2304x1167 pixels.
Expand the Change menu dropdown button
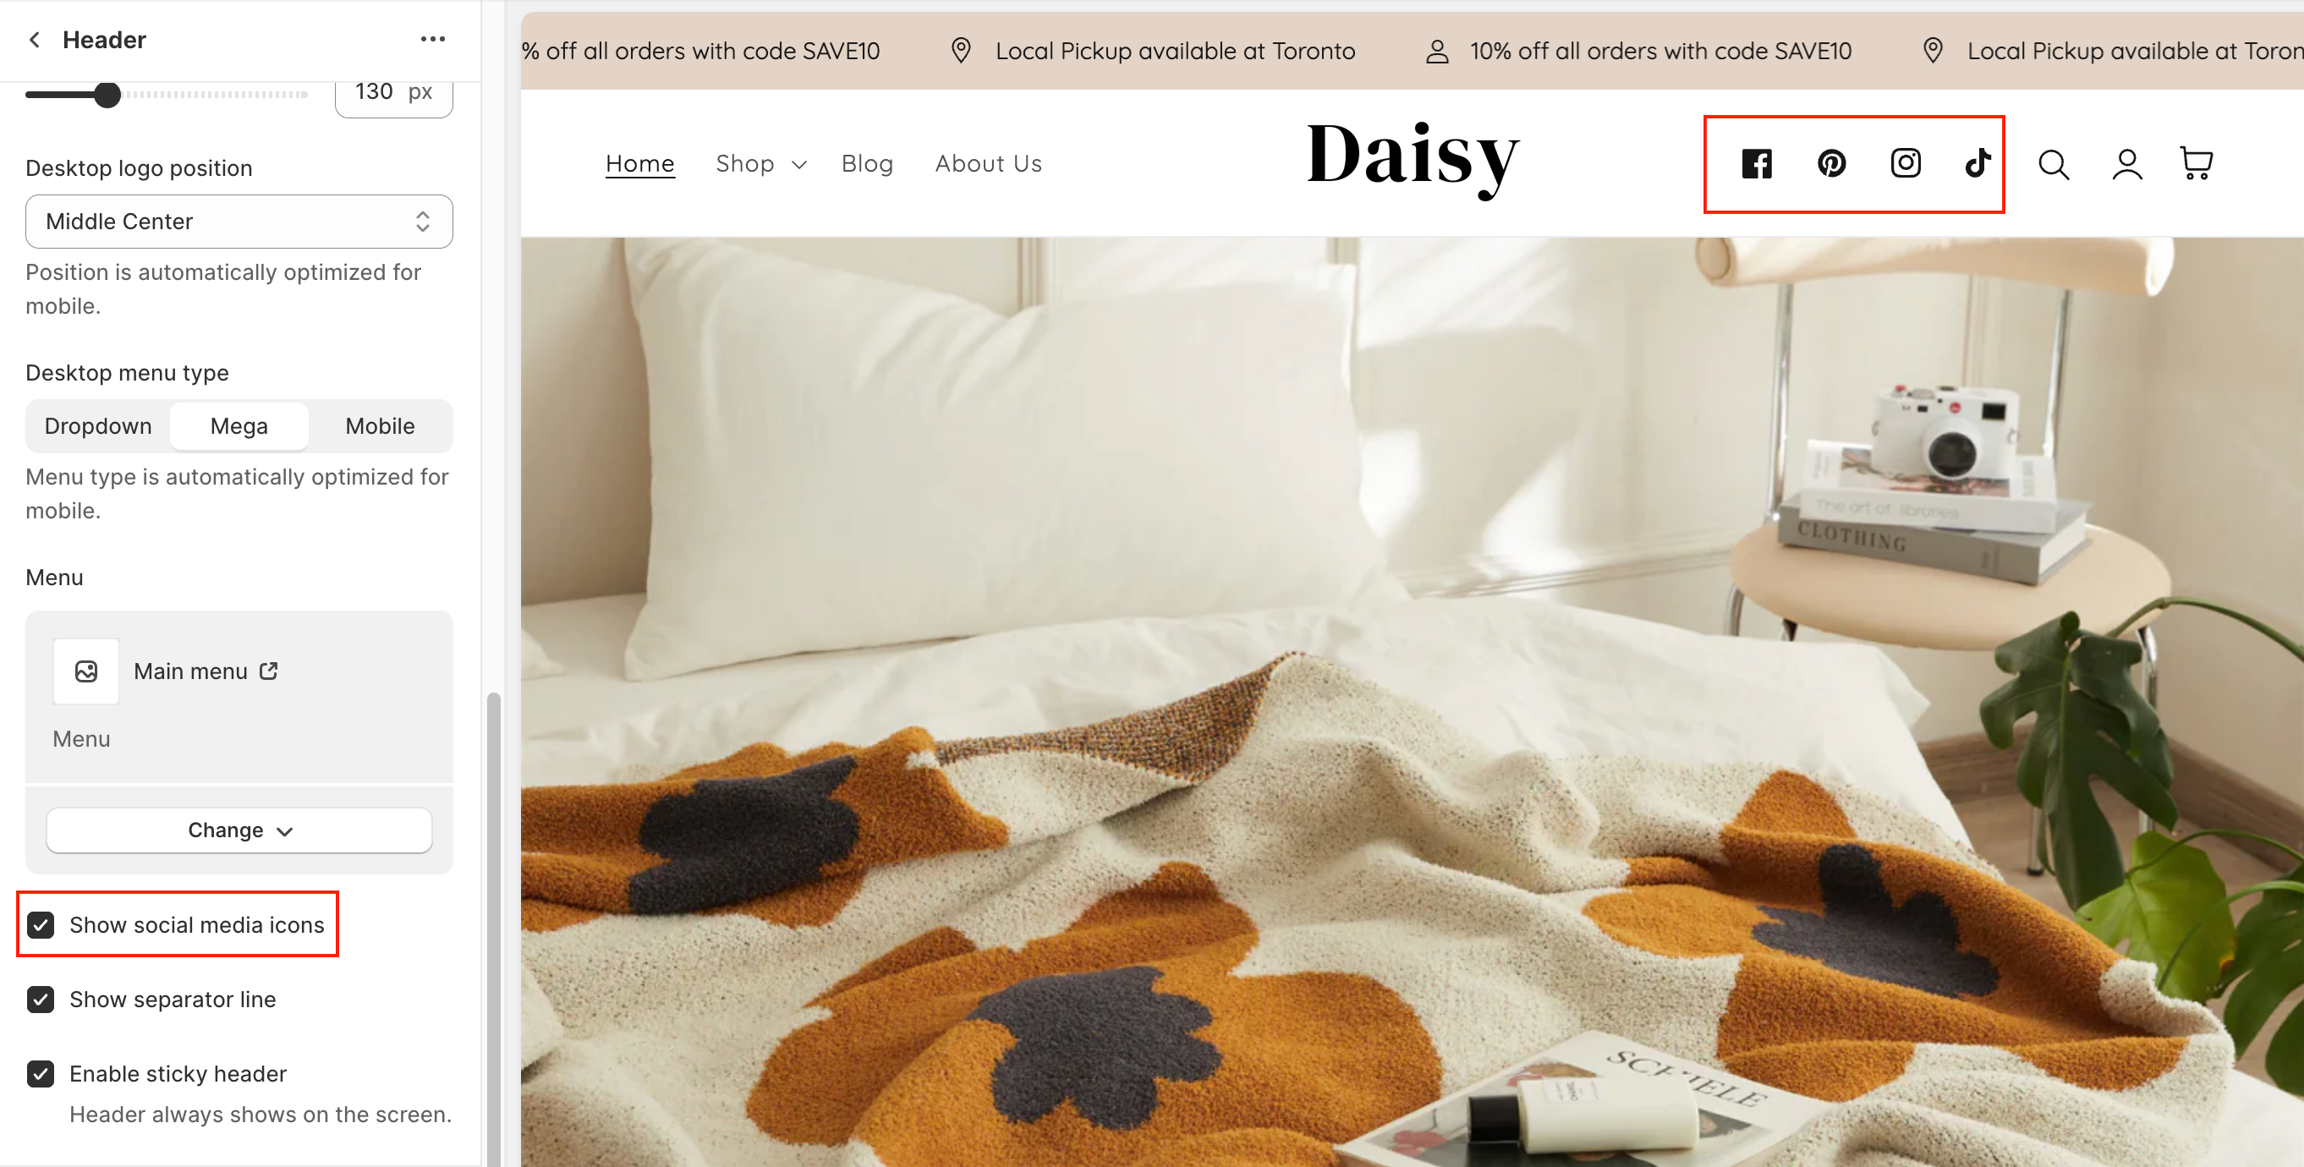tap(239, 830)
